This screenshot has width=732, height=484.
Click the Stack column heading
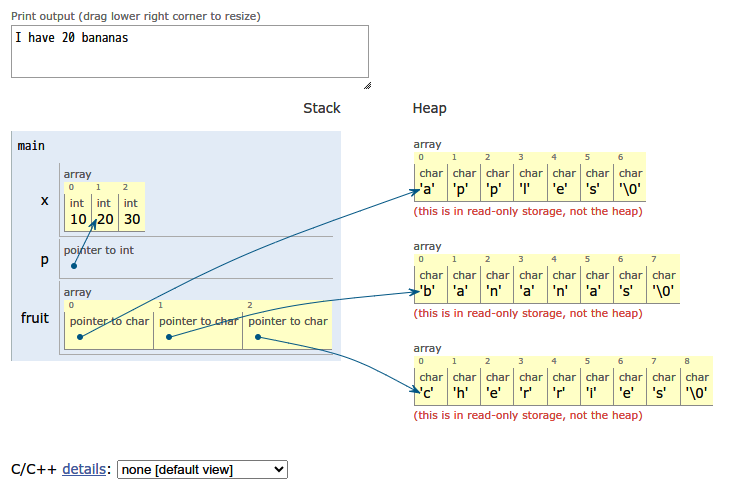321,108
